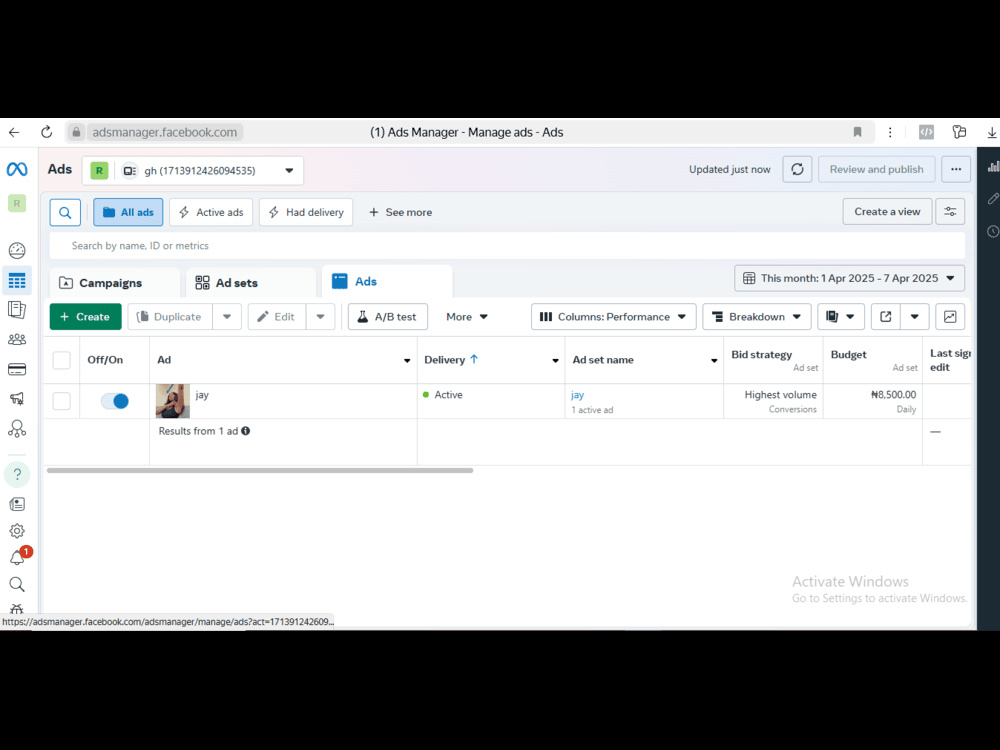This screenshot has height=750, width=1000.
Task: Click the browser address bar URL
Action: 165,132
